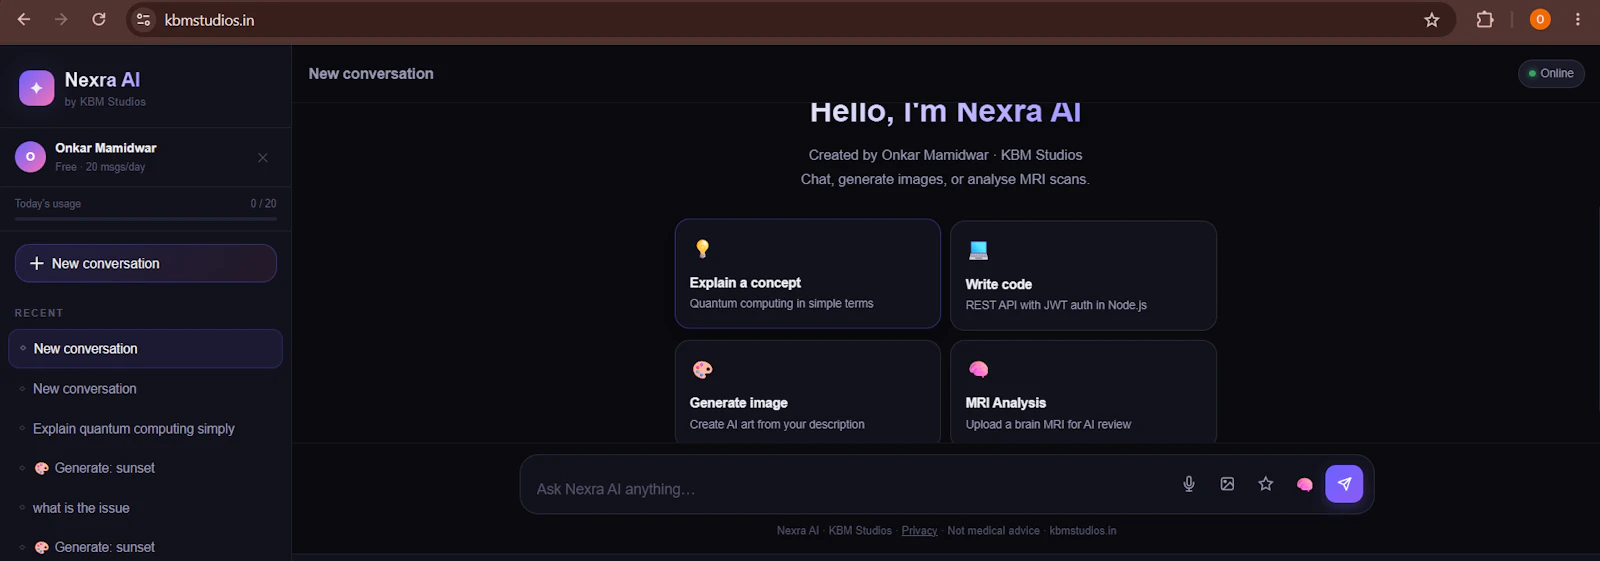Screen dimensions: 1600x561
Task: Open the Chrome profile avatar
Action: pos(1540,19)
